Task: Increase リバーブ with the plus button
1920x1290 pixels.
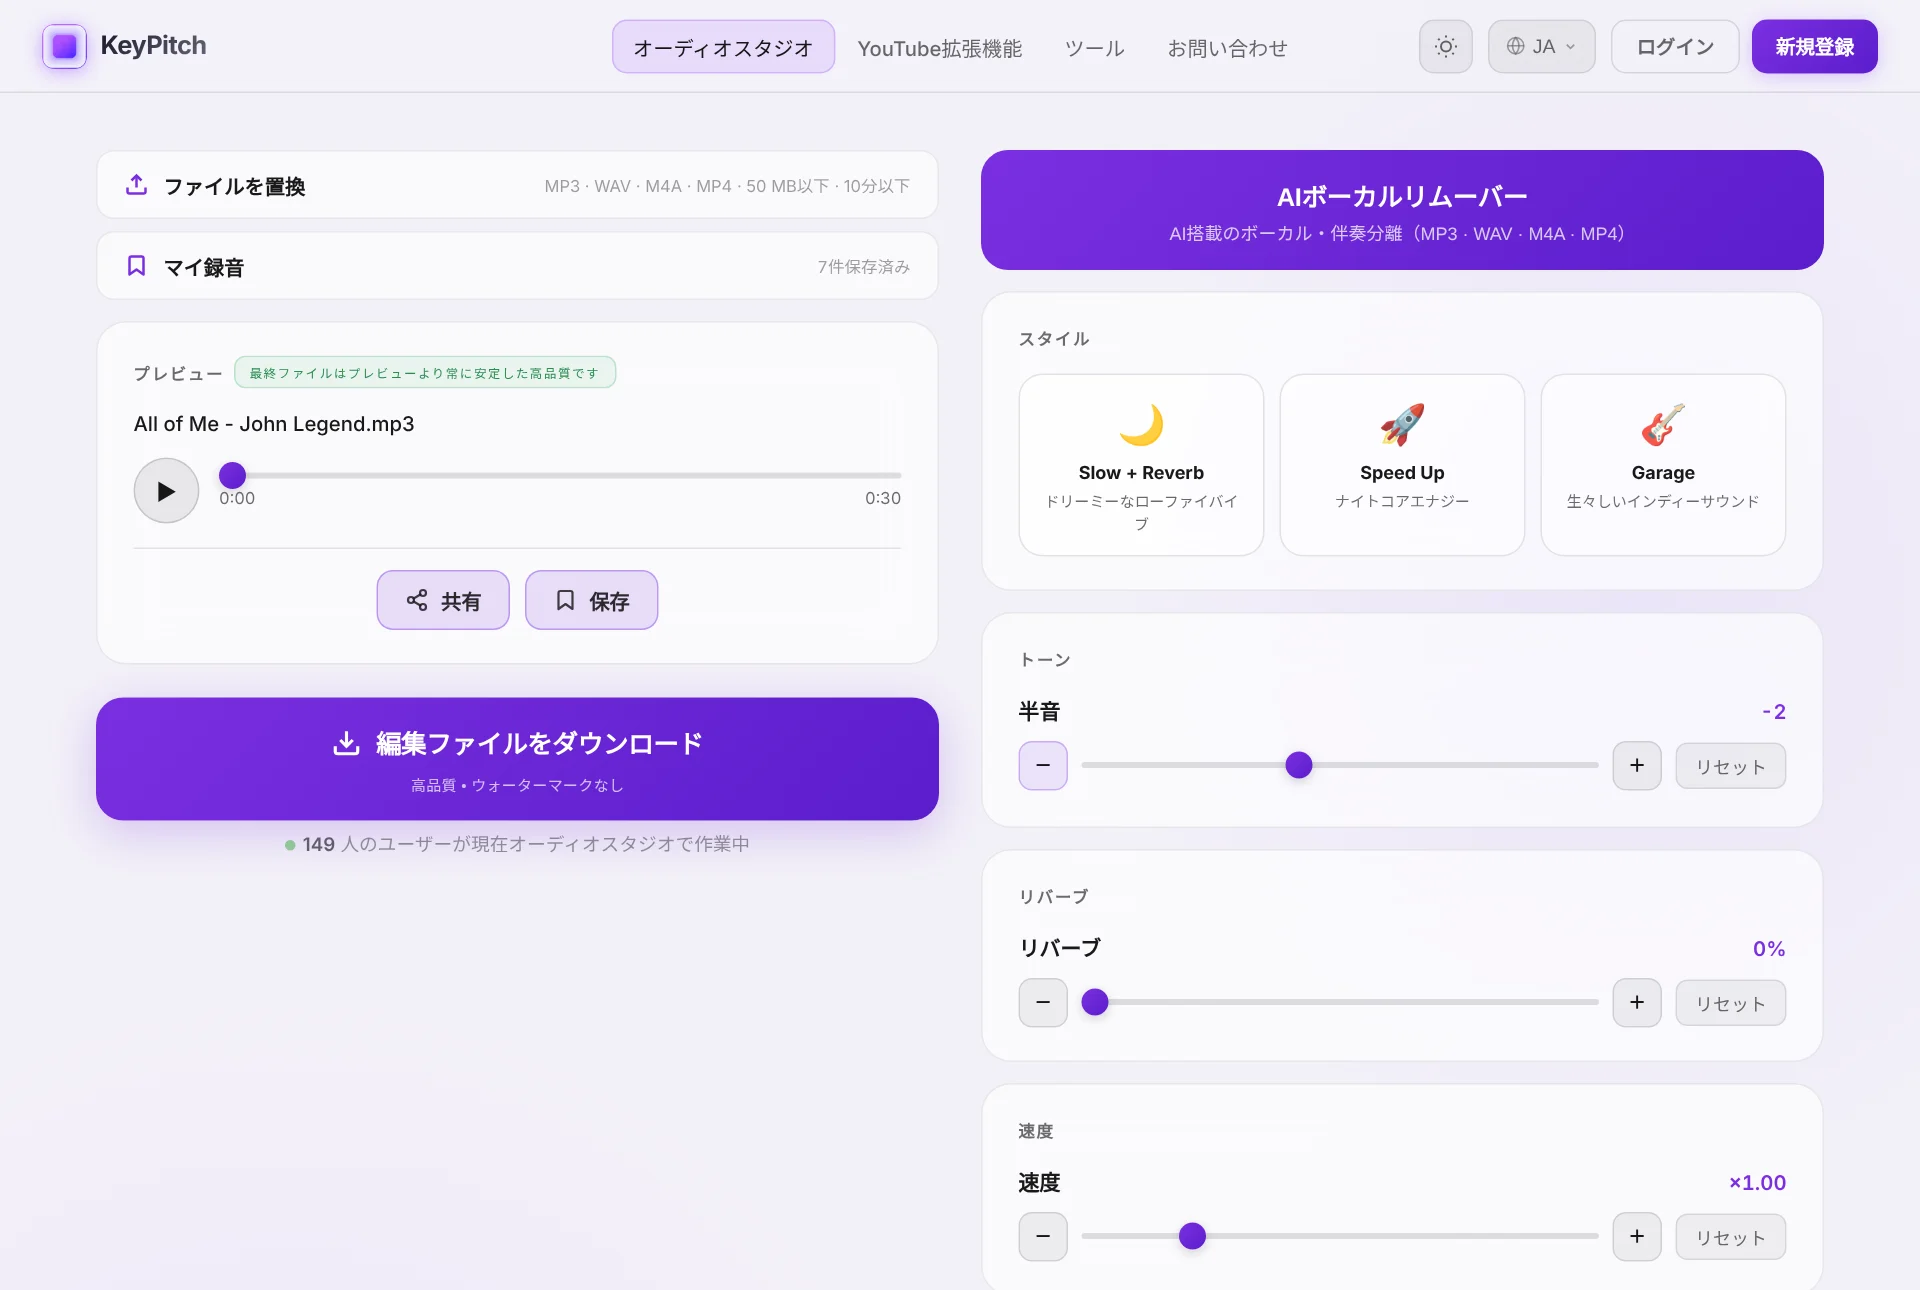Action: coord(1637,1003)
